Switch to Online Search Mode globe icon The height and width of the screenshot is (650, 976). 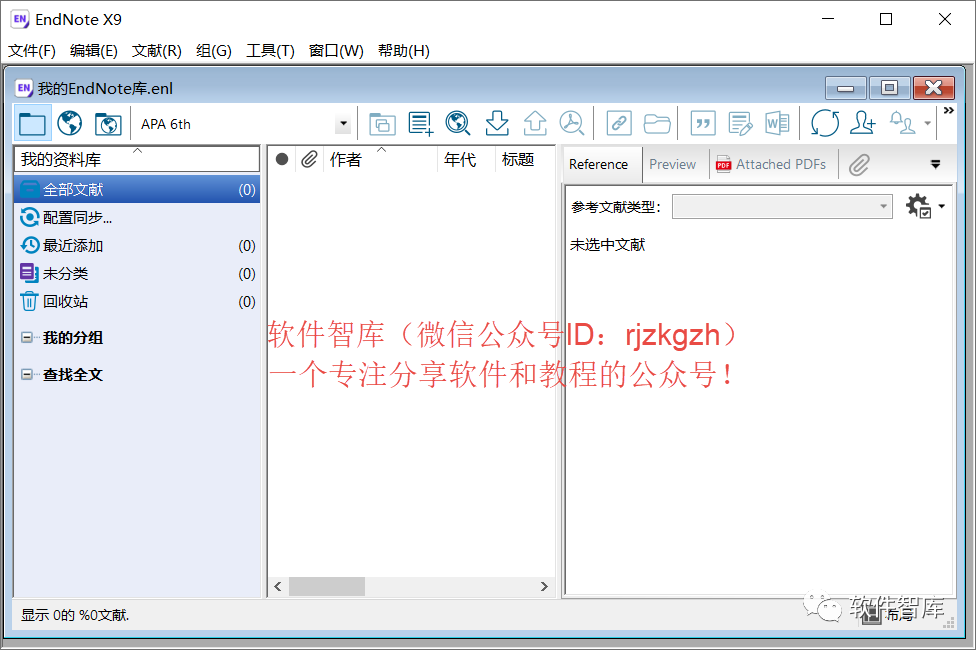pyautogui.click(x=70, y=123)
